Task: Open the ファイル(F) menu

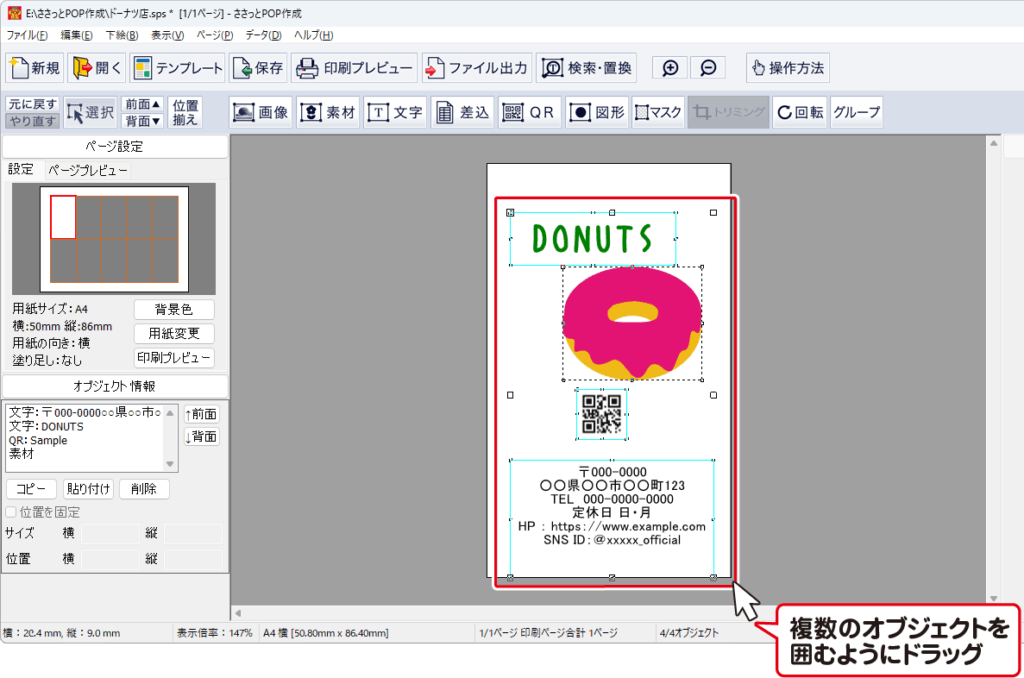Action: coord(27,35)
